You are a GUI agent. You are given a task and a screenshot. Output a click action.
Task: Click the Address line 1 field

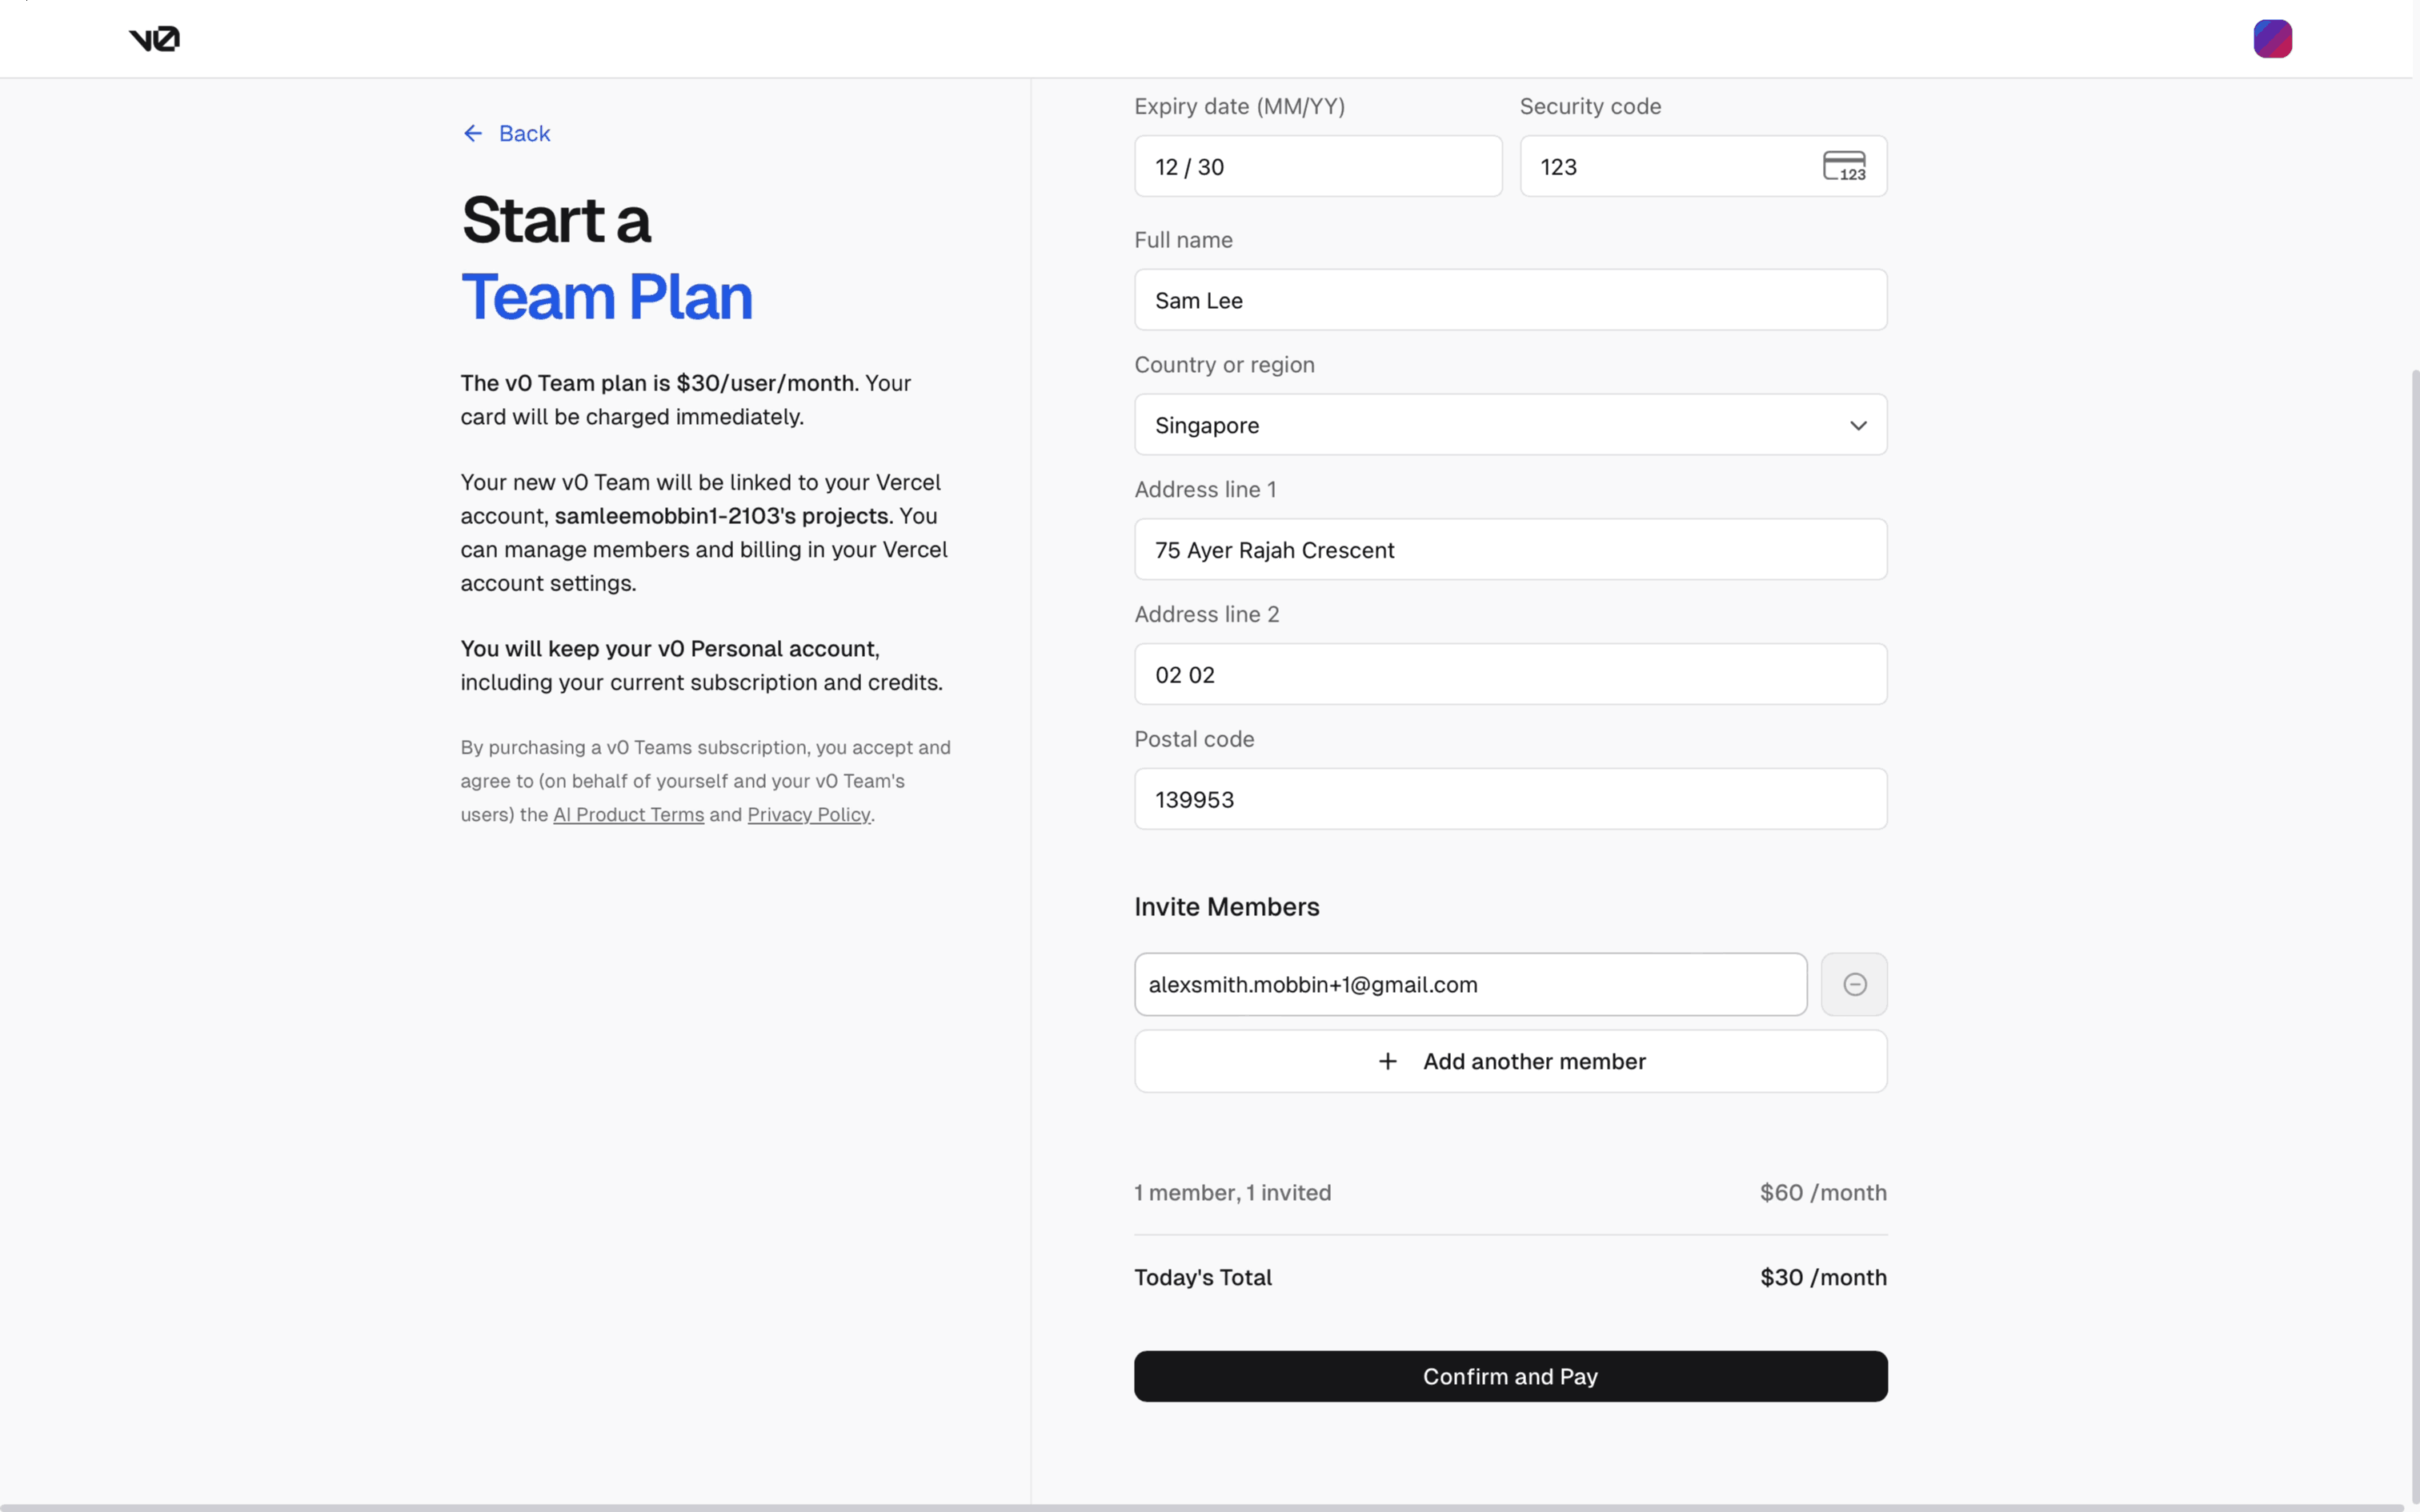(x=1509, y=549)
